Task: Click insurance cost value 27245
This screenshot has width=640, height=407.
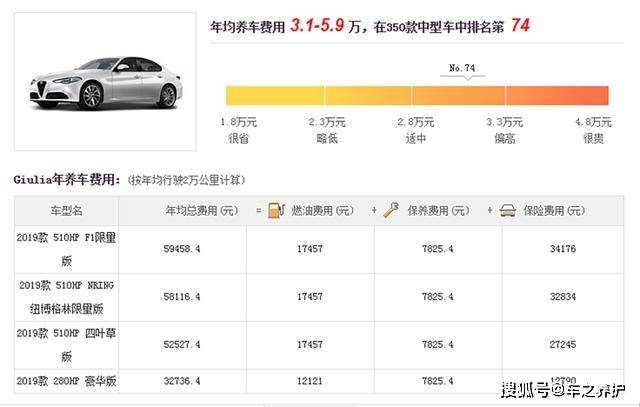Action: (563, 345)
